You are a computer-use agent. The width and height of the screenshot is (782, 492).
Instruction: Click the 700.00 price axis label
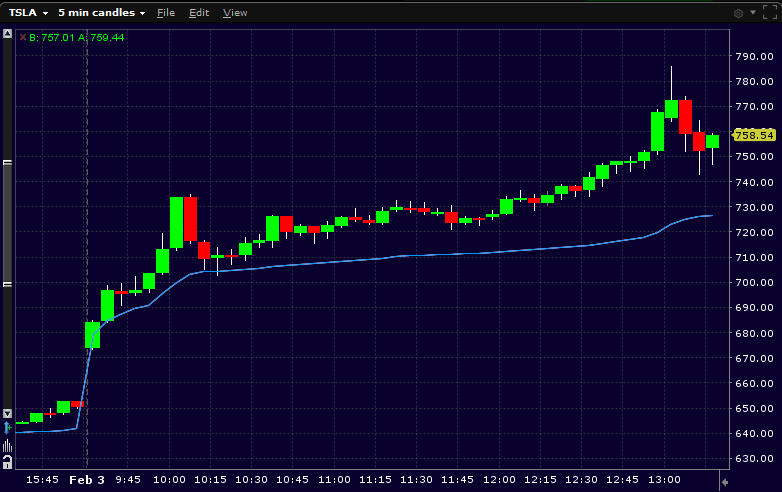(755, 282)
